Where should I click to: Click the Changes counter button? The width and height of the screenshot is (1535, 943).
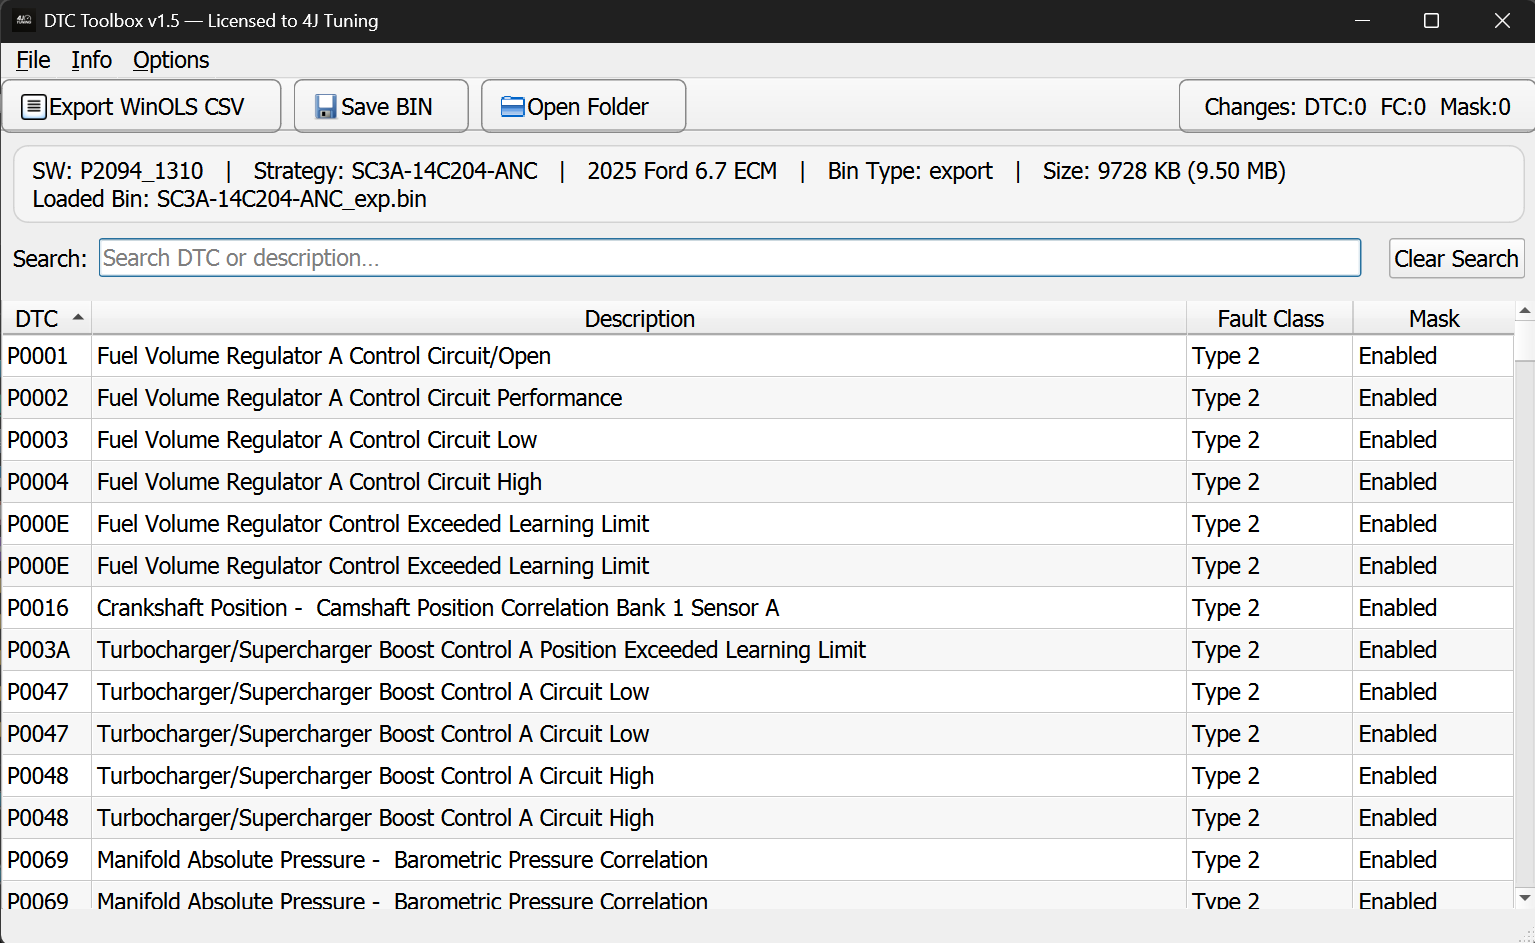[1356, 107]
